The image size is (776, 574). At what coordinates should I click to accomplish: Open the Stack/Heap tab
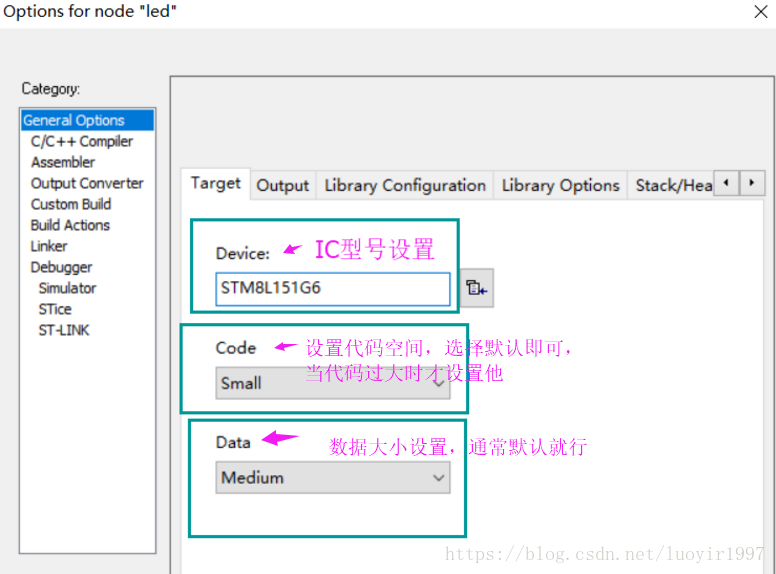click(671, 186)
